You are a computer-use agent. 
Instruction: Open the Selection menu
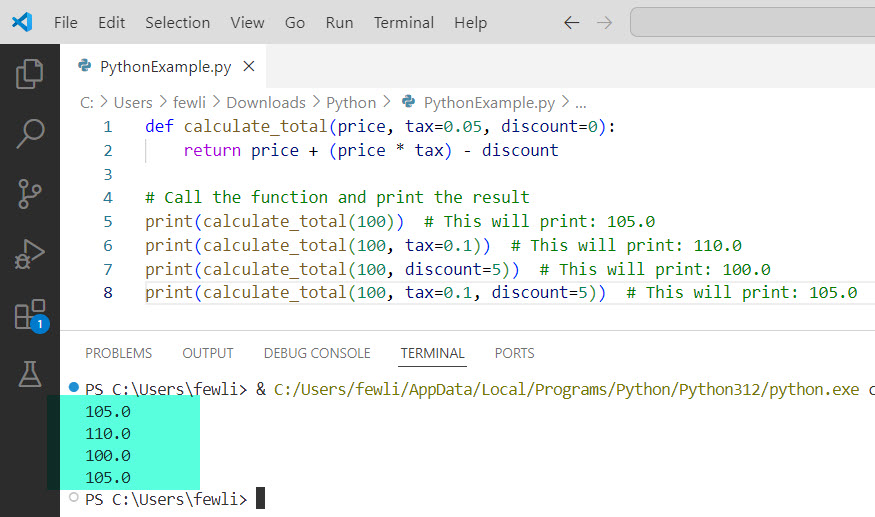pos(177,23)
